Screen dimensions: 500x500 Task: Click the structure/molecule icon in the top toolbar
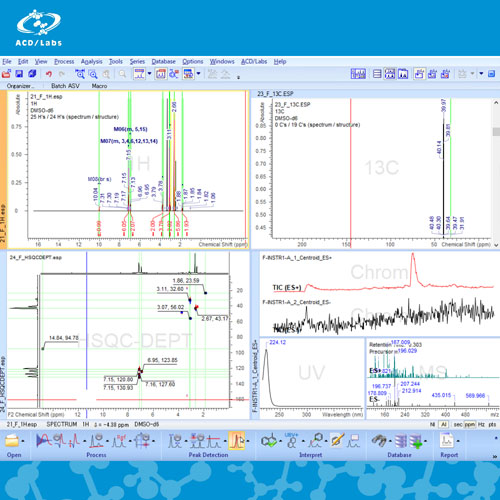(x=174, y=74)
